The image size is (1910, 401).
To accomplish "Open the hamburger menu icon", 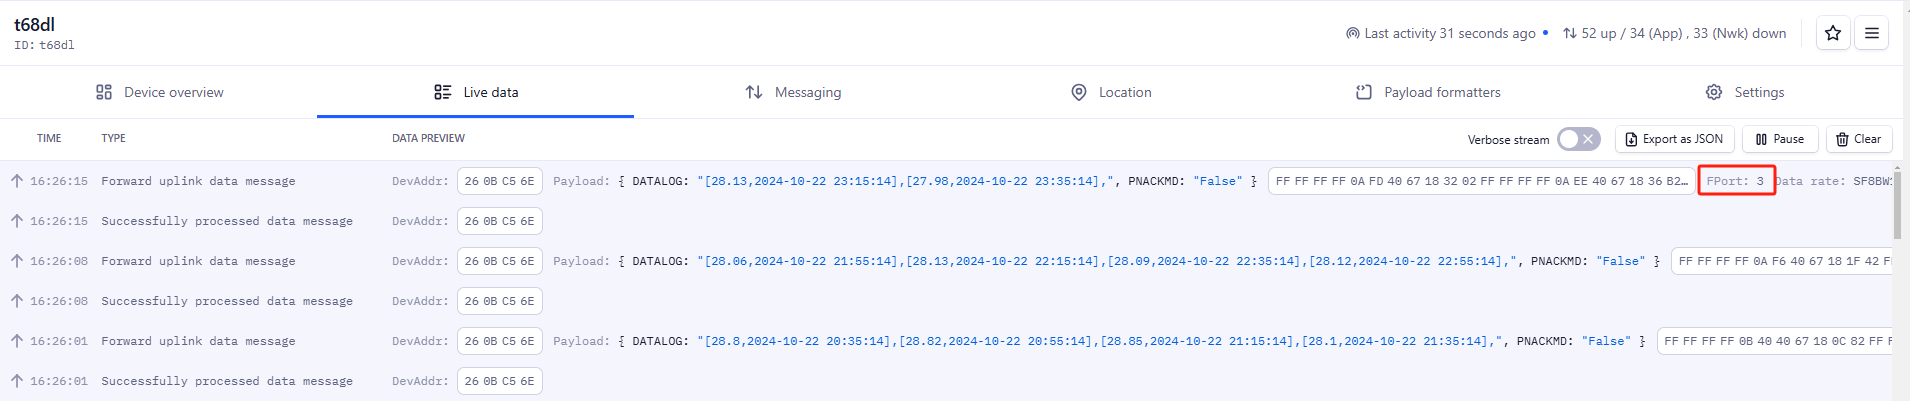I will coord(1871,33).
